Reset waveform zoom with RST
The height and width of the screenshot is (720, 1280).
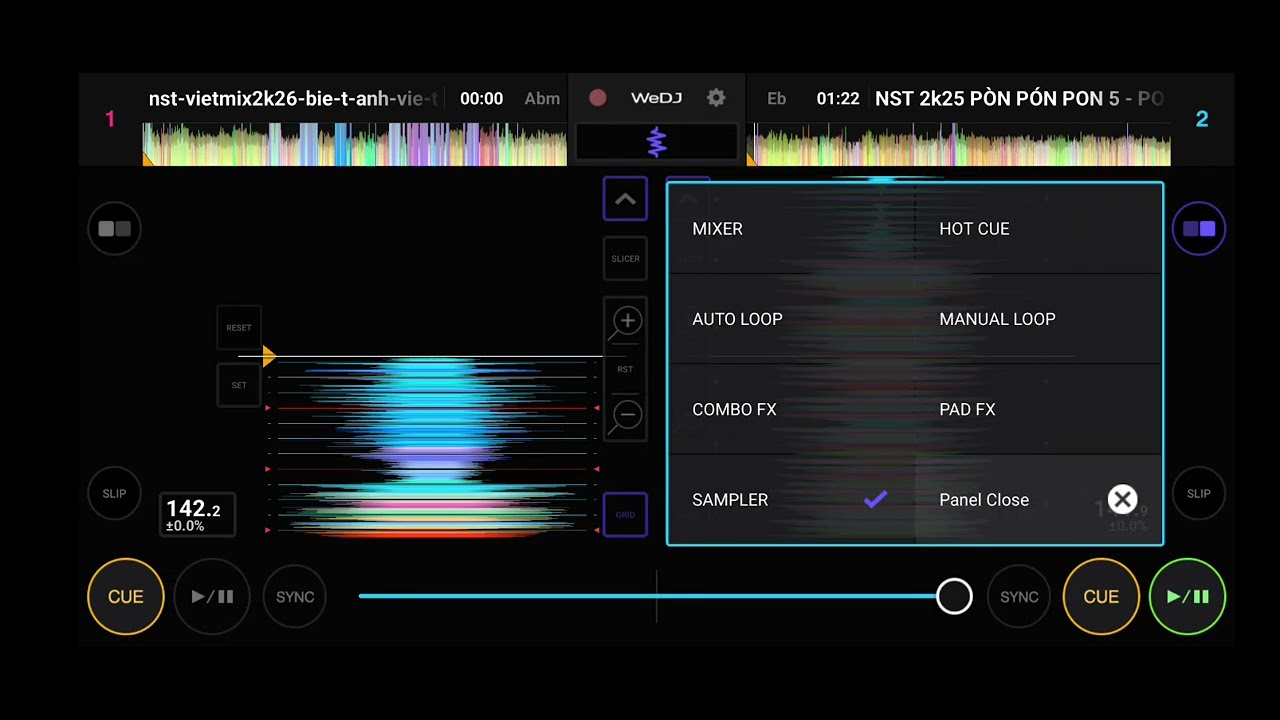click(x=625, y=369)
